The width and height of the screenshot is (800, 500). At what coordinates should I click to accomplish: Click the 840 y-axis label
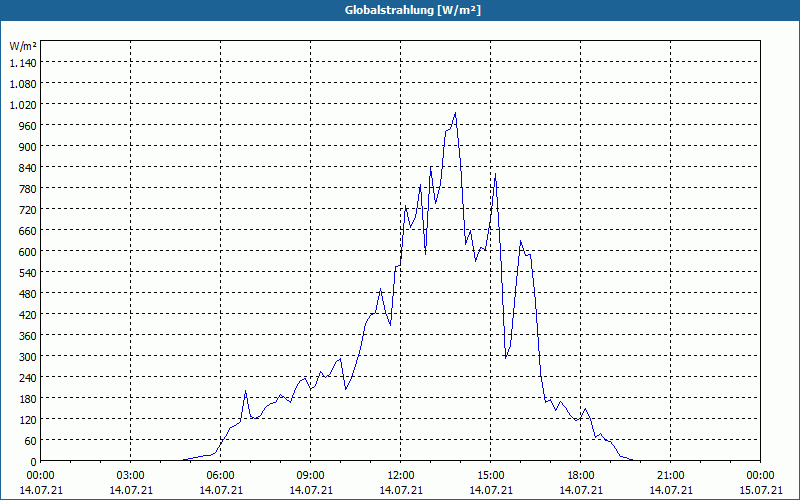point(28,168)
